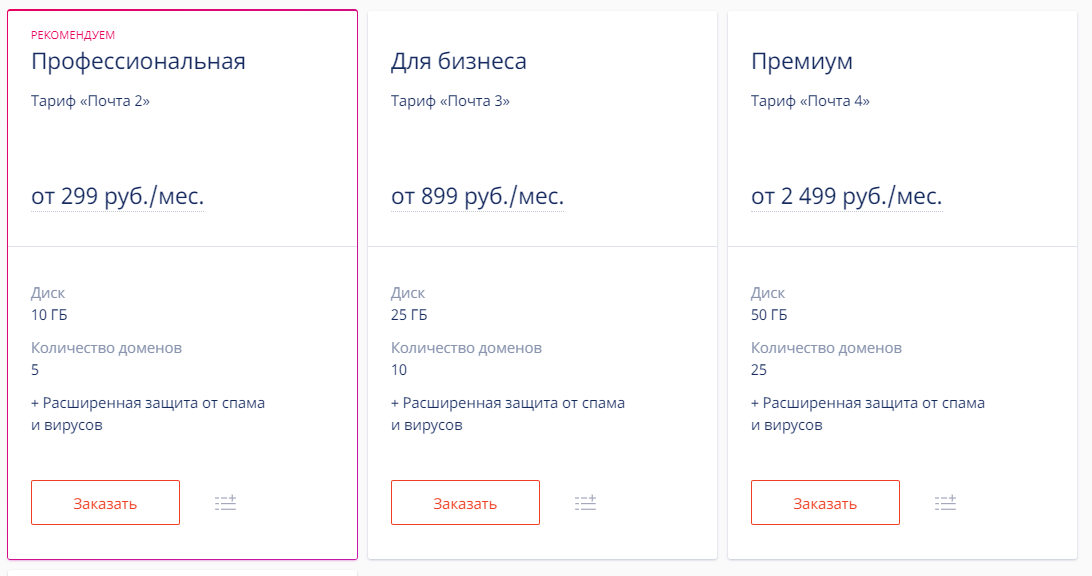Image resolution: width=1092 pixels, height=576 pixels.
Task: Click 25 ГБ disk size in business plan
Action: tap(409, 315)
